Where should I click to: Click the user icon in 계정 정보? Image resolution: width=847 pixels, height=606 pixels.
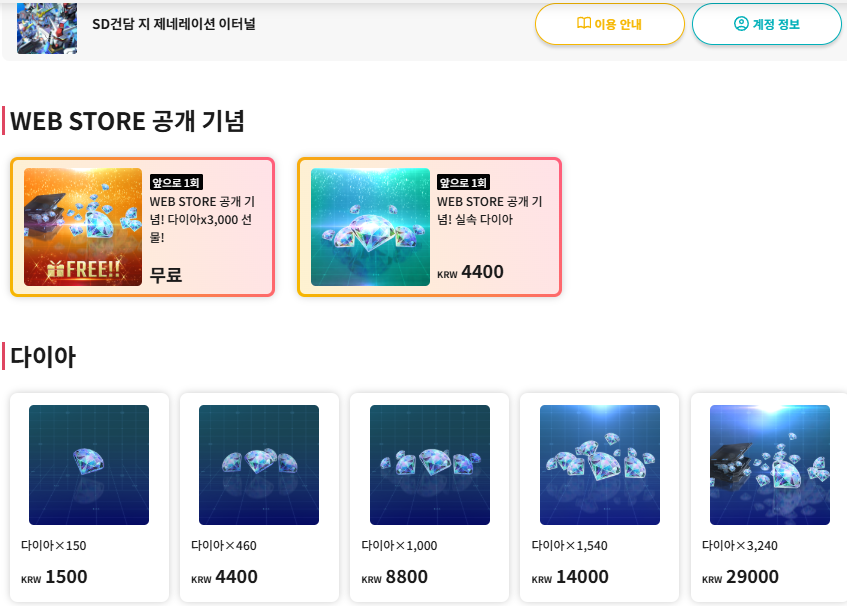(x=741, y=24)
